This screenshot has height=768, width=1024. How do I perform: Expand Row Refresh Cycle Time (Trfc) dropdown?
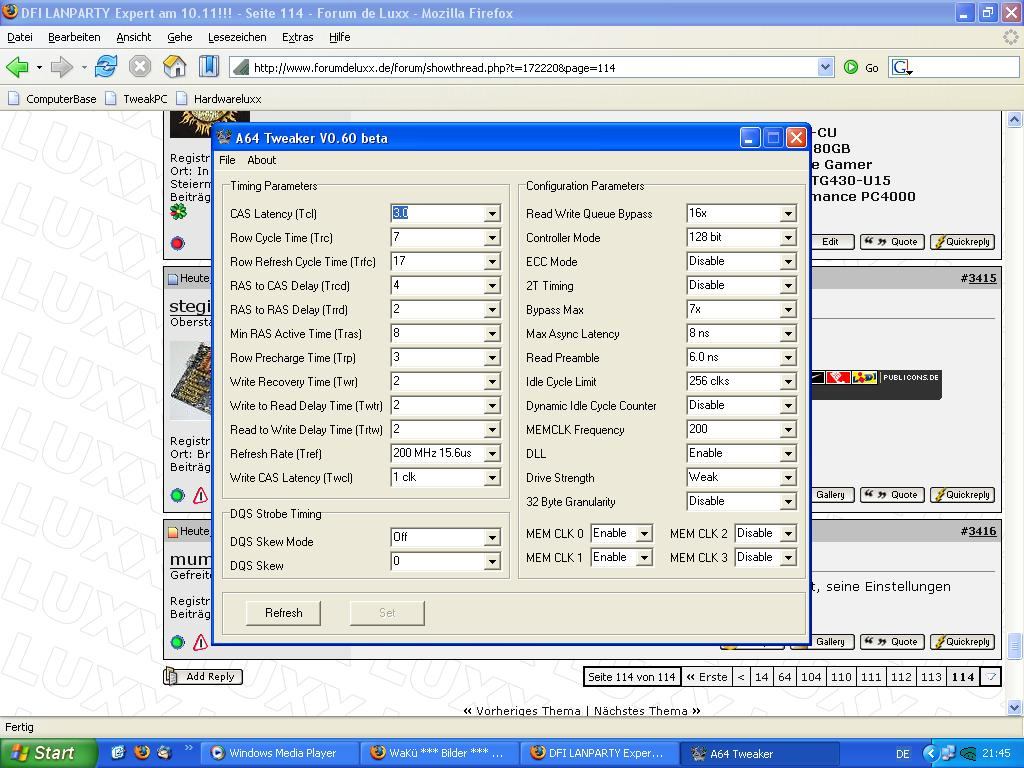[x=492, y=262]
